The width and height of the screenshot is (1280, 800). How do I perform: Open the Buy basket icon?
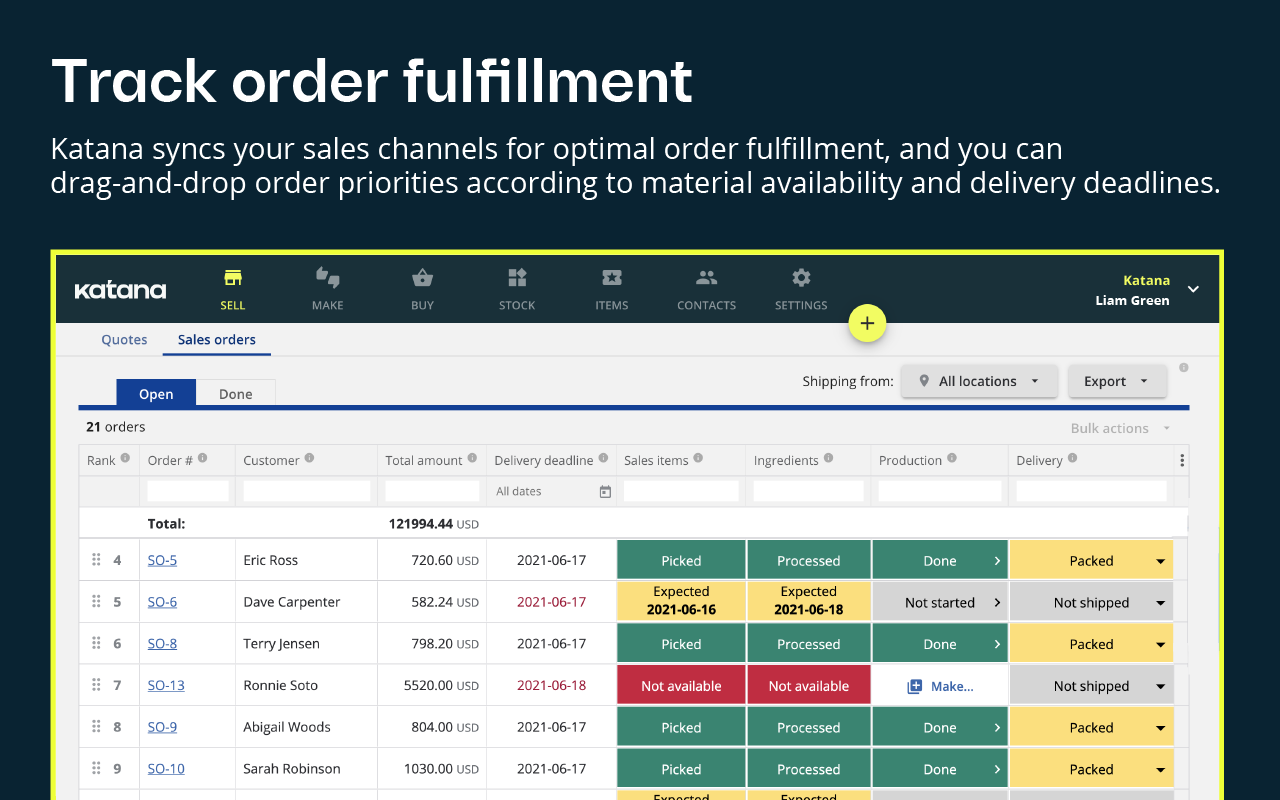coord(422,277)
